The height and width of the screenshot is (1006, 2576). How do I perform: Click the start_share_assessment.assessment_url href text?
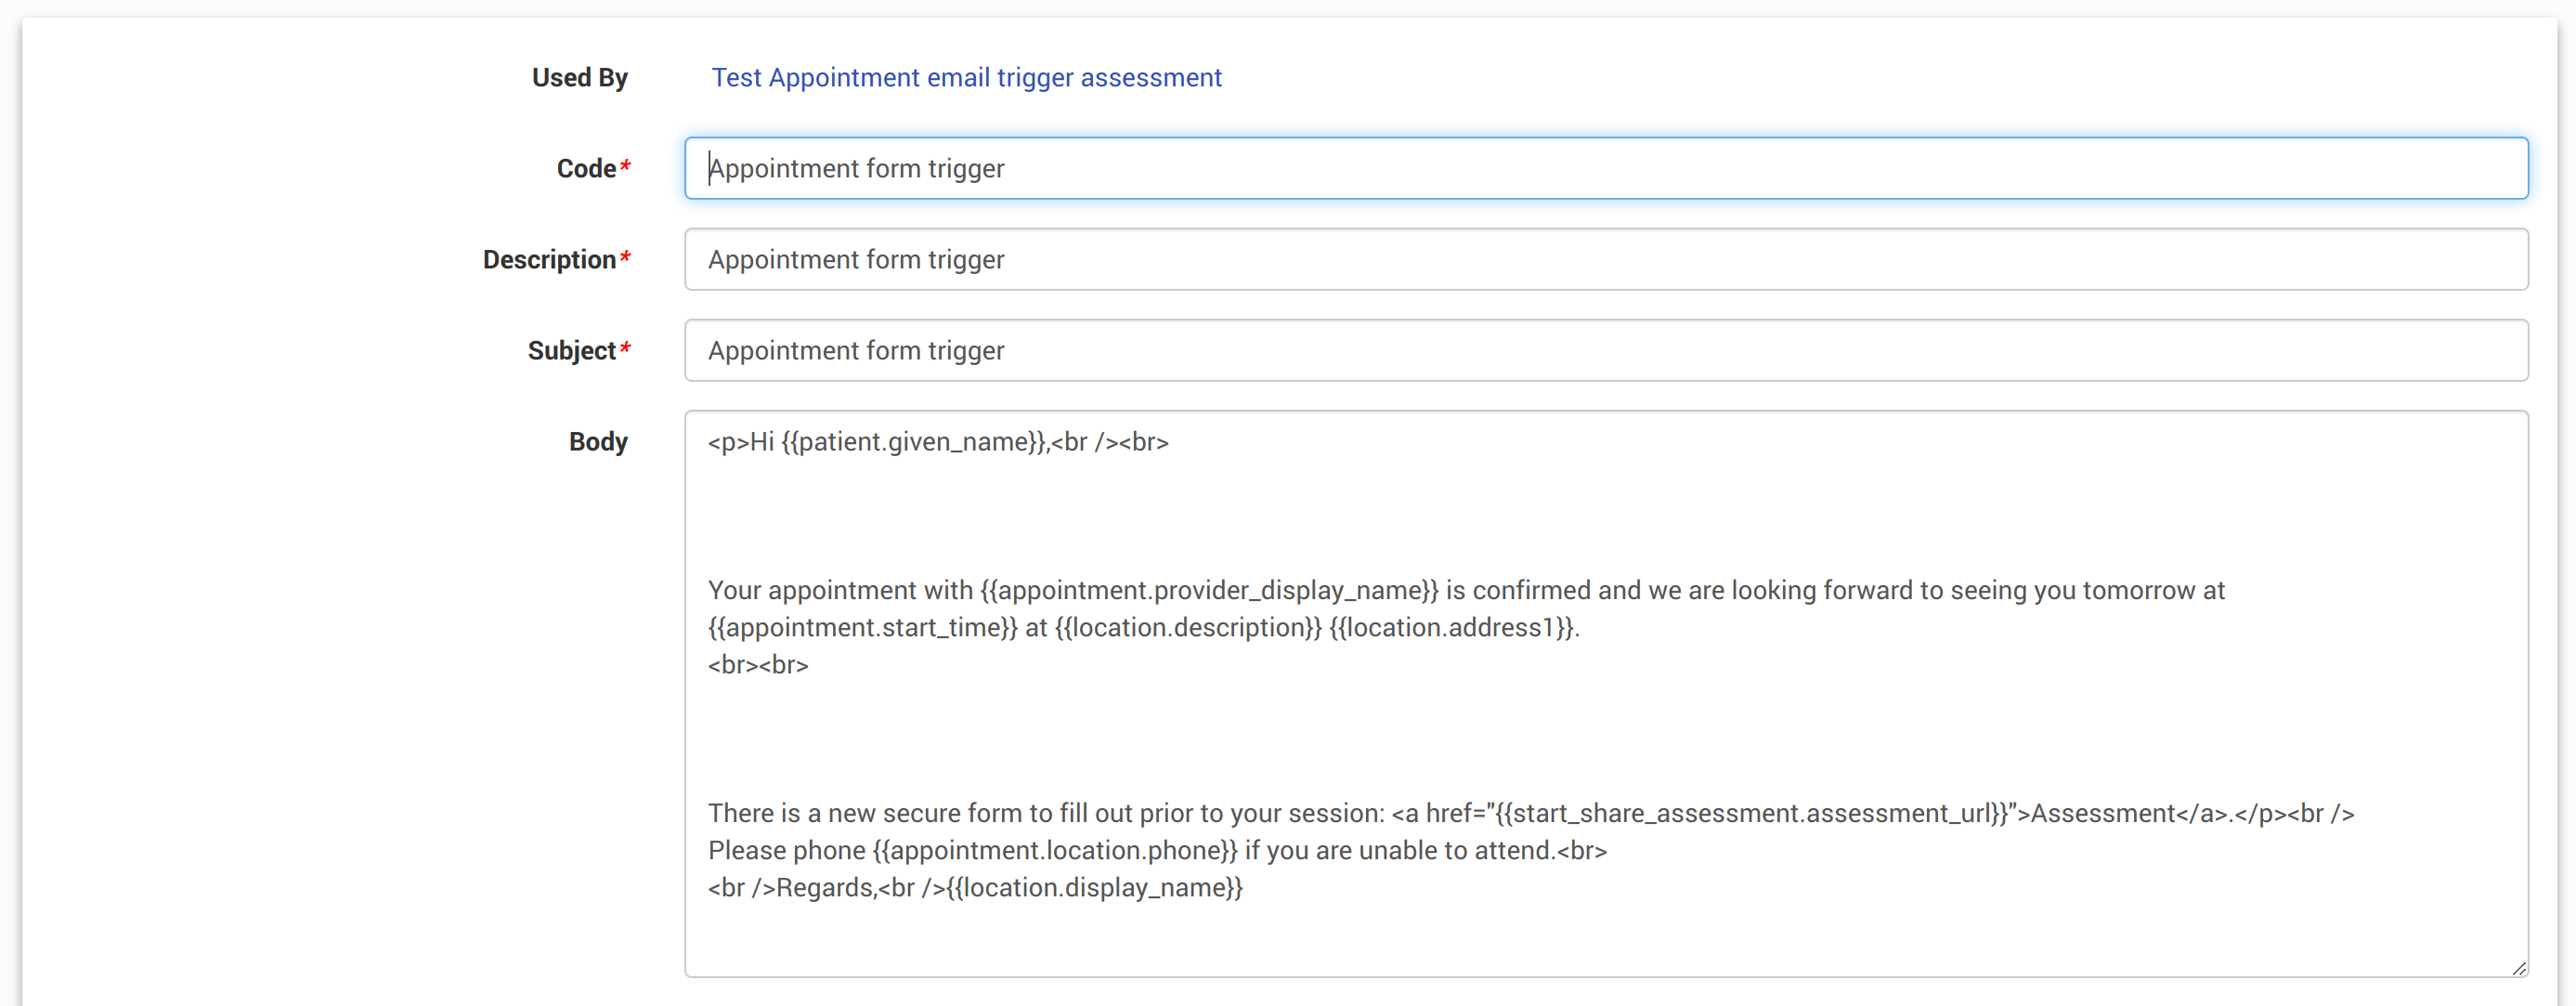point(1750,813)
